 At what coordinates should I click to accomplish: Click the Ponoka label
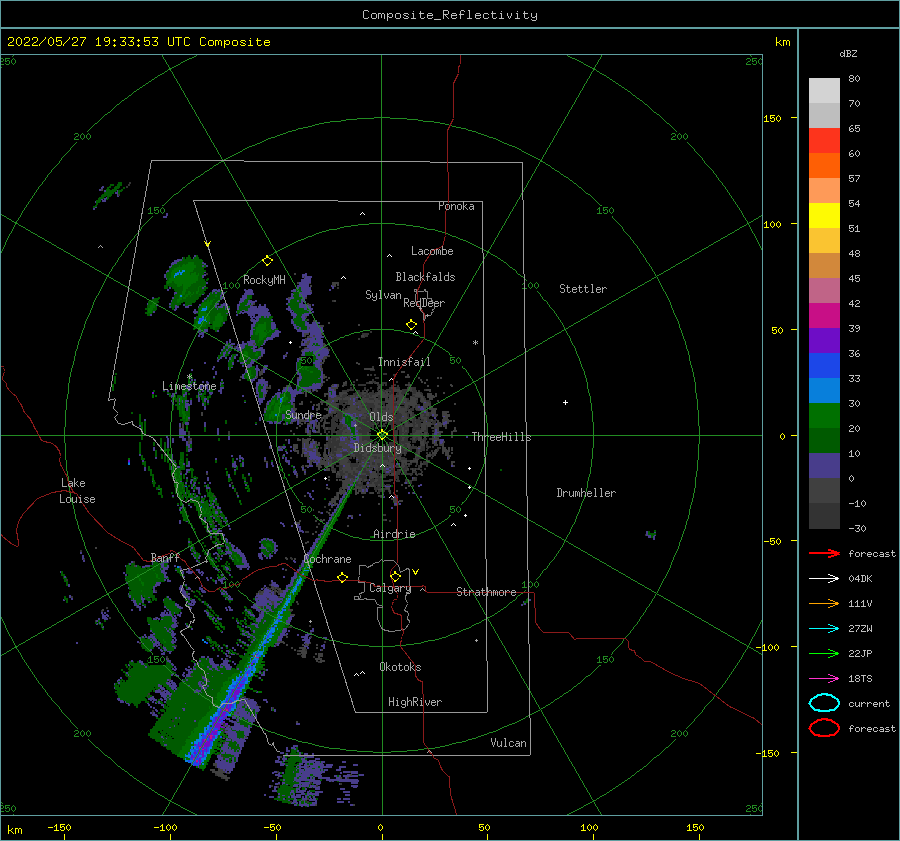click(x=456, y=206)
